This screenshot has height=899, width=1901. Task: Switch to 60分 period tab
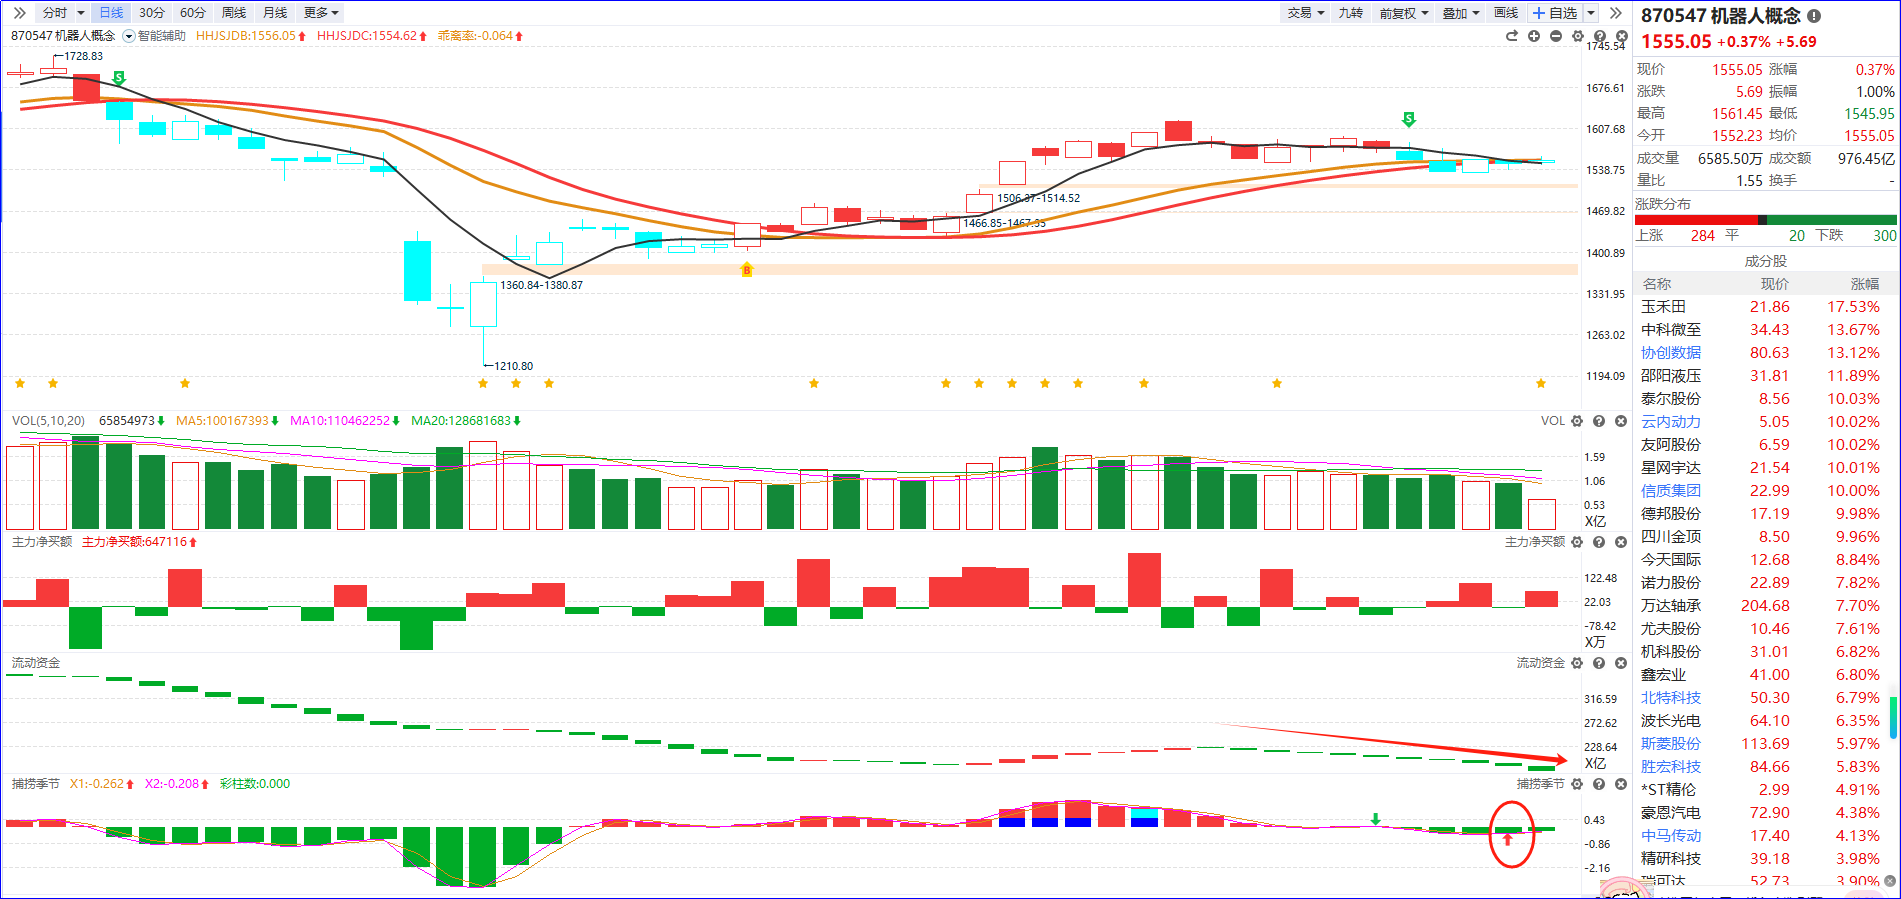pos(193,13)
